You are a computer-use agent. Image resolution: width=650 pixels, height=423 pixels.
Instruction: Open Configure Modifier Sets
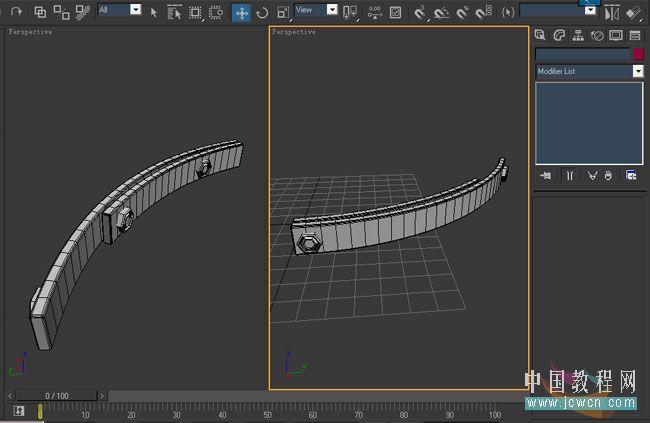coord(631,176)
